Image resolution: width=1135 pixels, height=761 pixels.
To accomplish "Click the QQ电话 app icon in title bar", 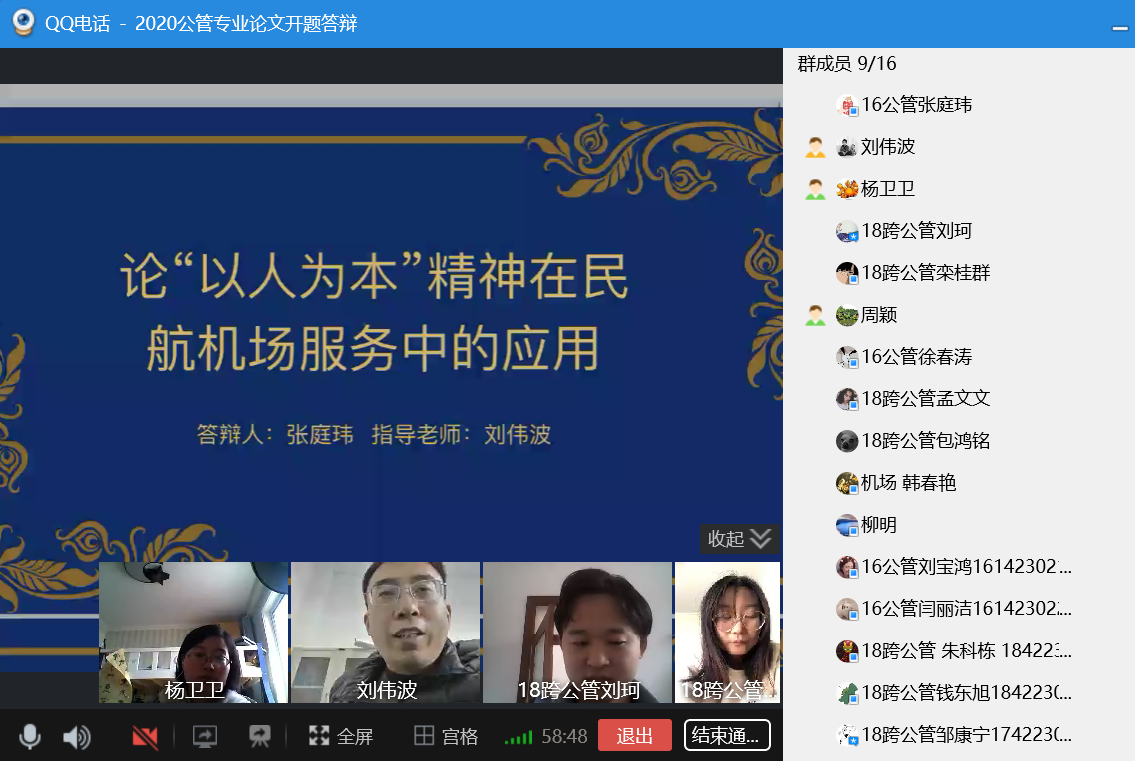I will click(21, 23).
